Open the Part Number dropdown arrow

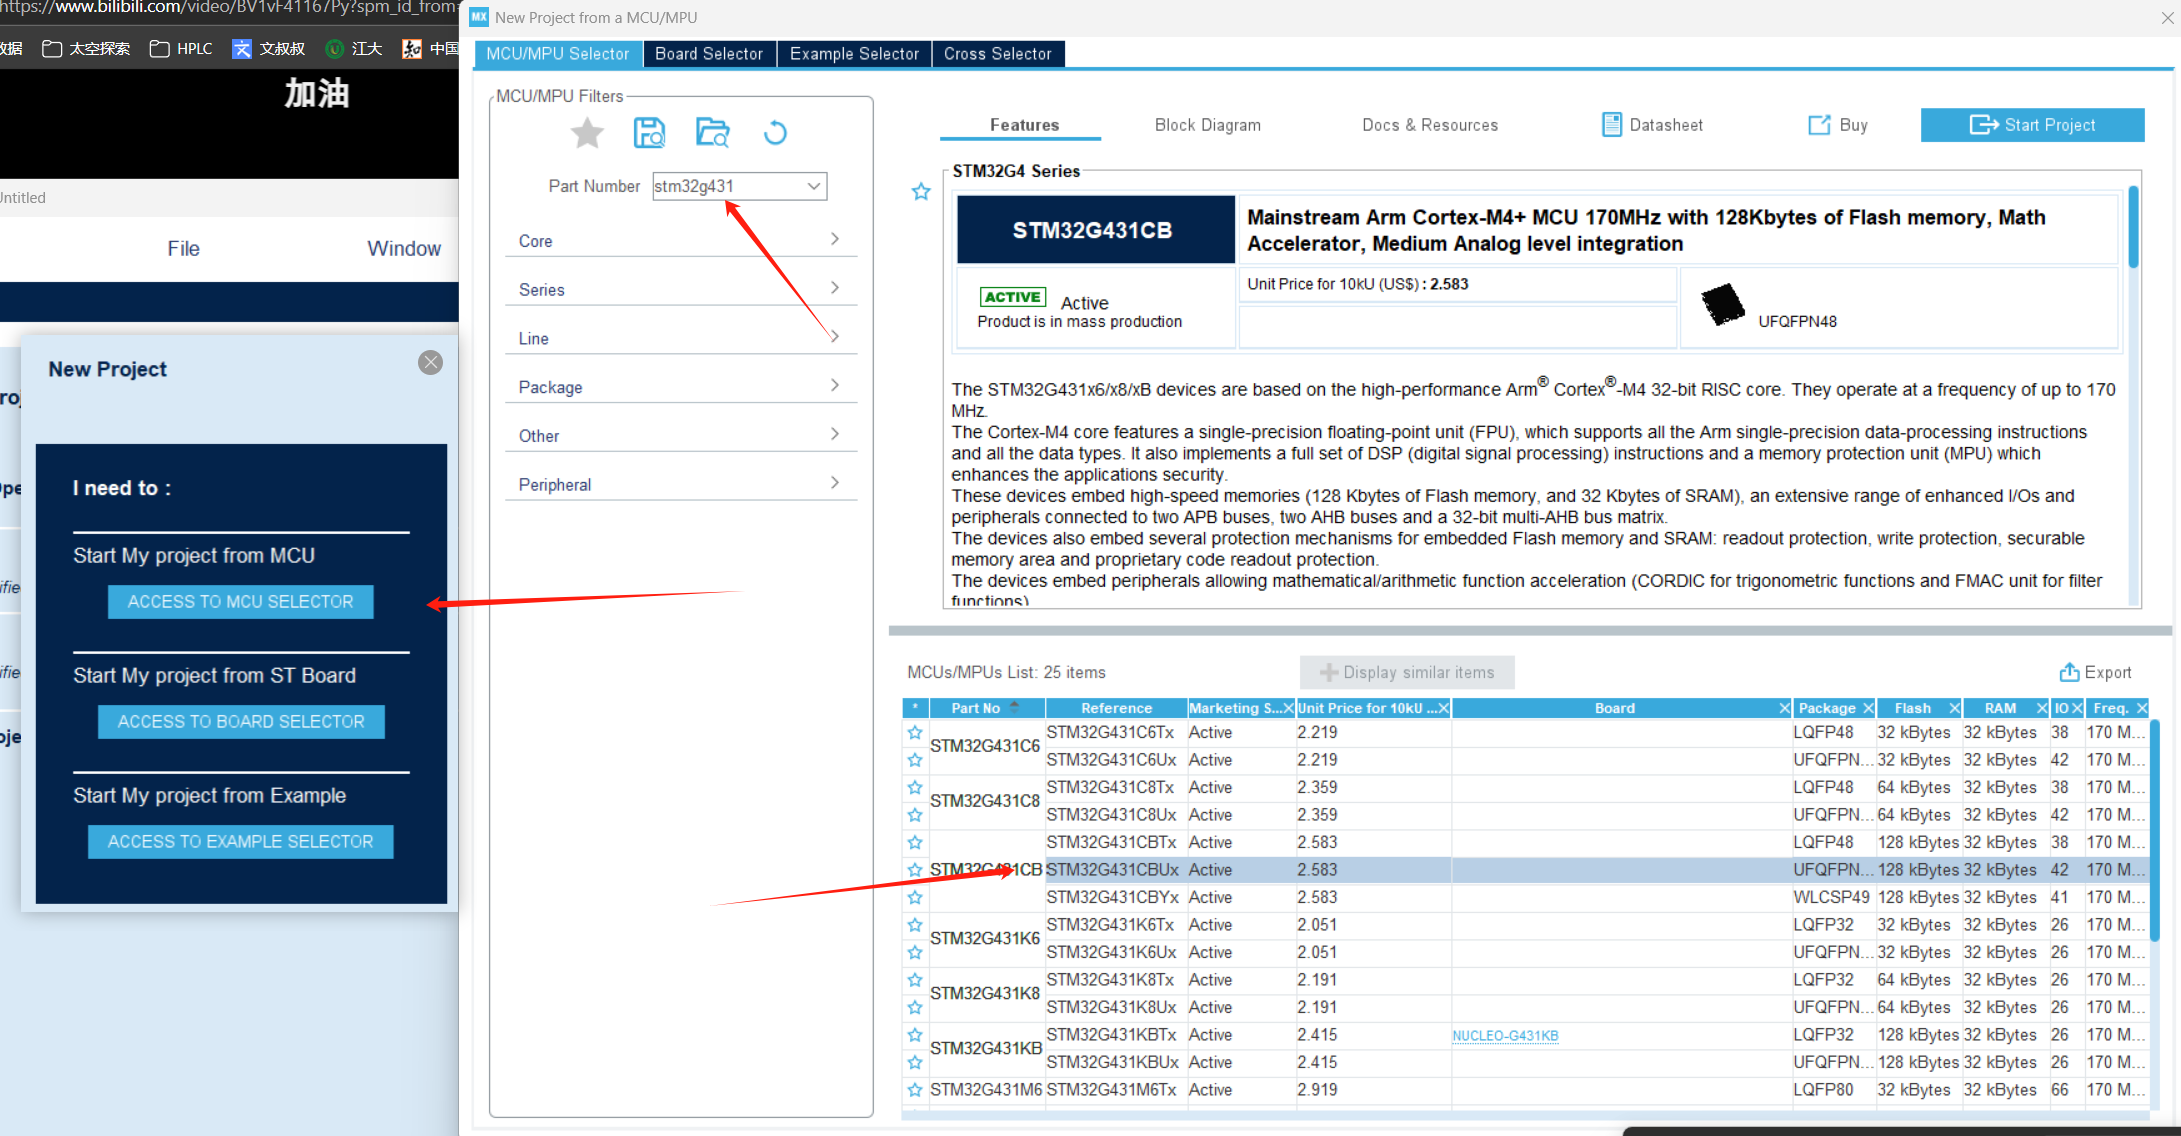point(813,186)
